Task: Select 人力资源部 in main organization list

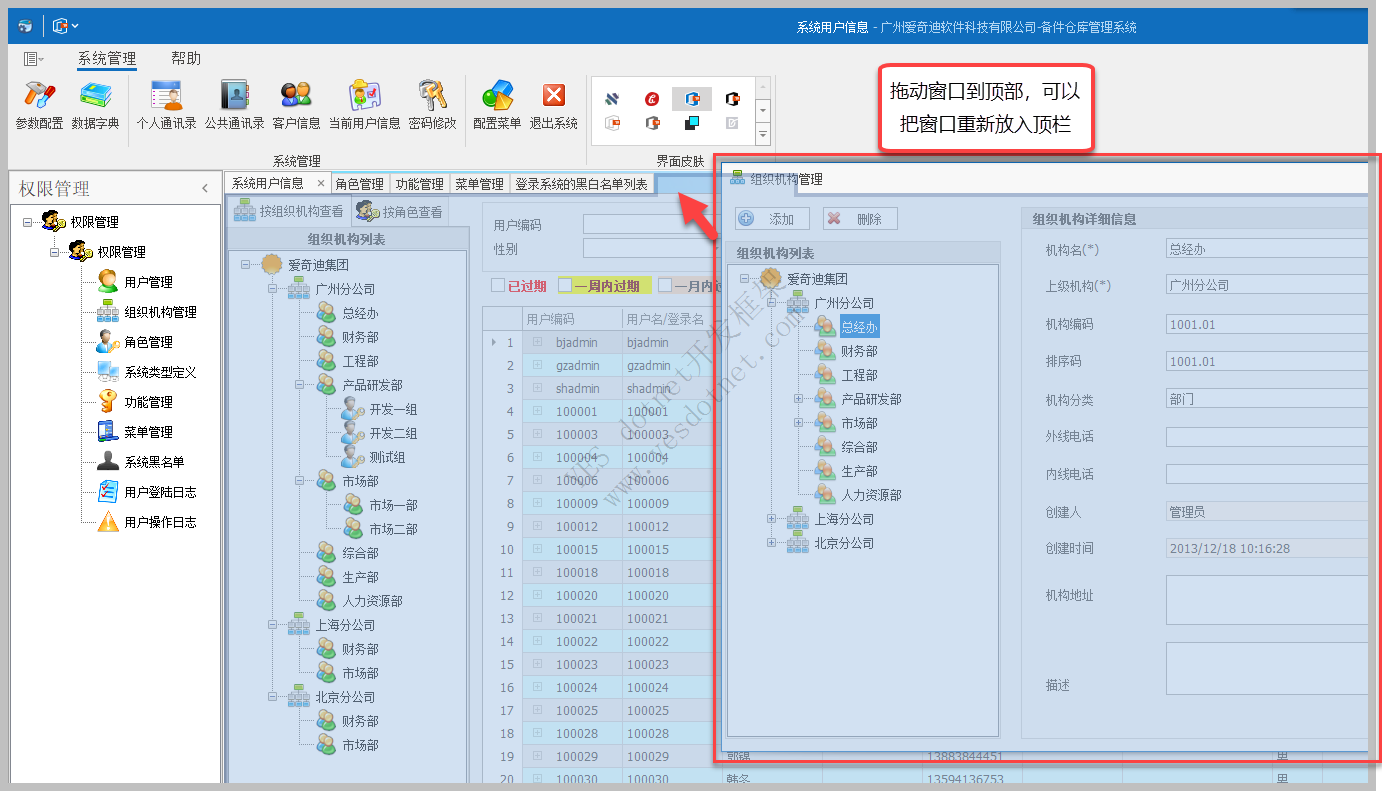Action: point(372,601)
